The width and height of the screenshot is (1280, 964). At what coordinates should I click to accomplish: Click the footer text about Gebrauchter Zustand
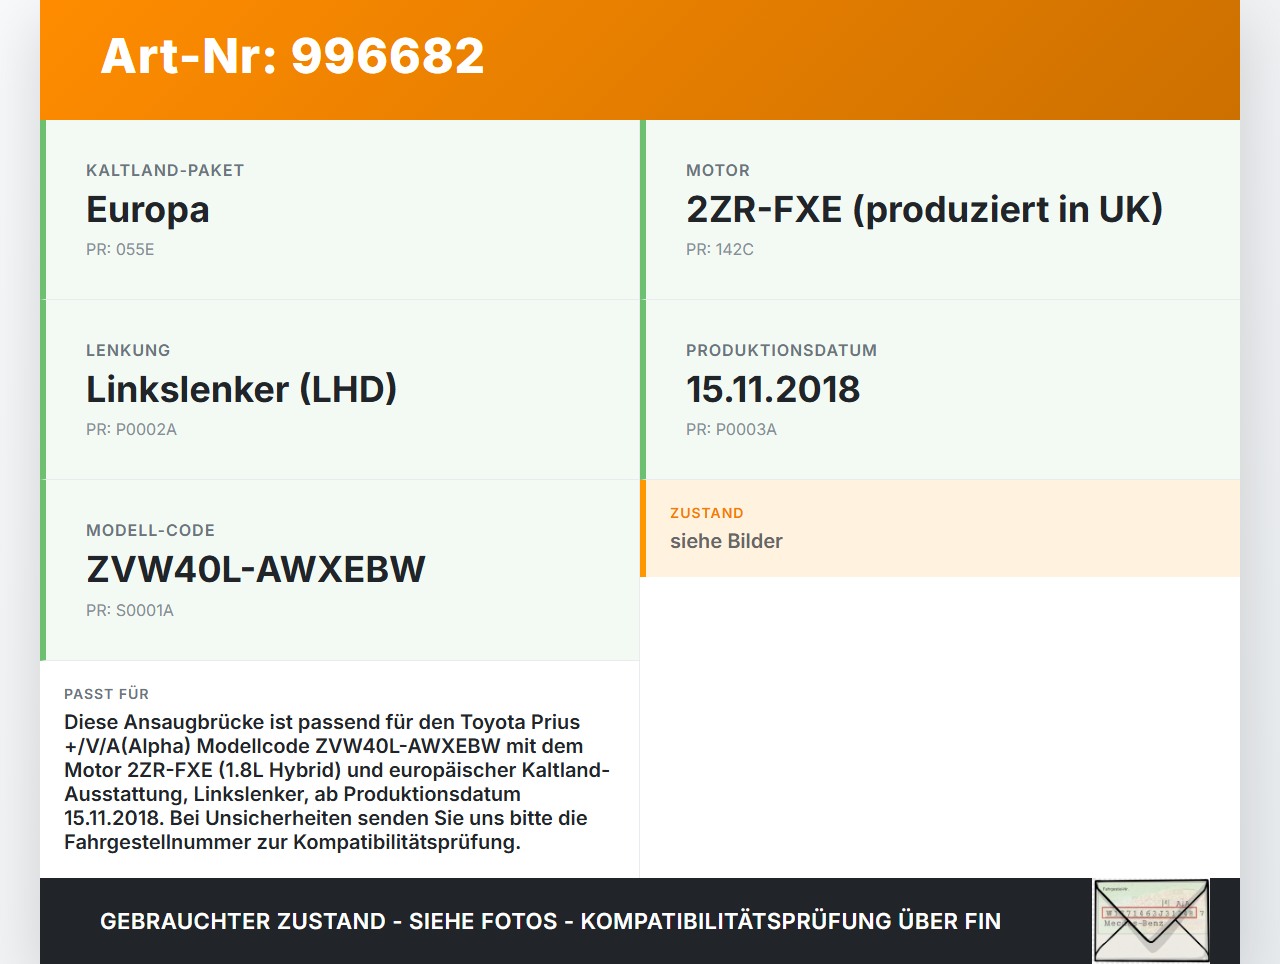click(550, 921)
